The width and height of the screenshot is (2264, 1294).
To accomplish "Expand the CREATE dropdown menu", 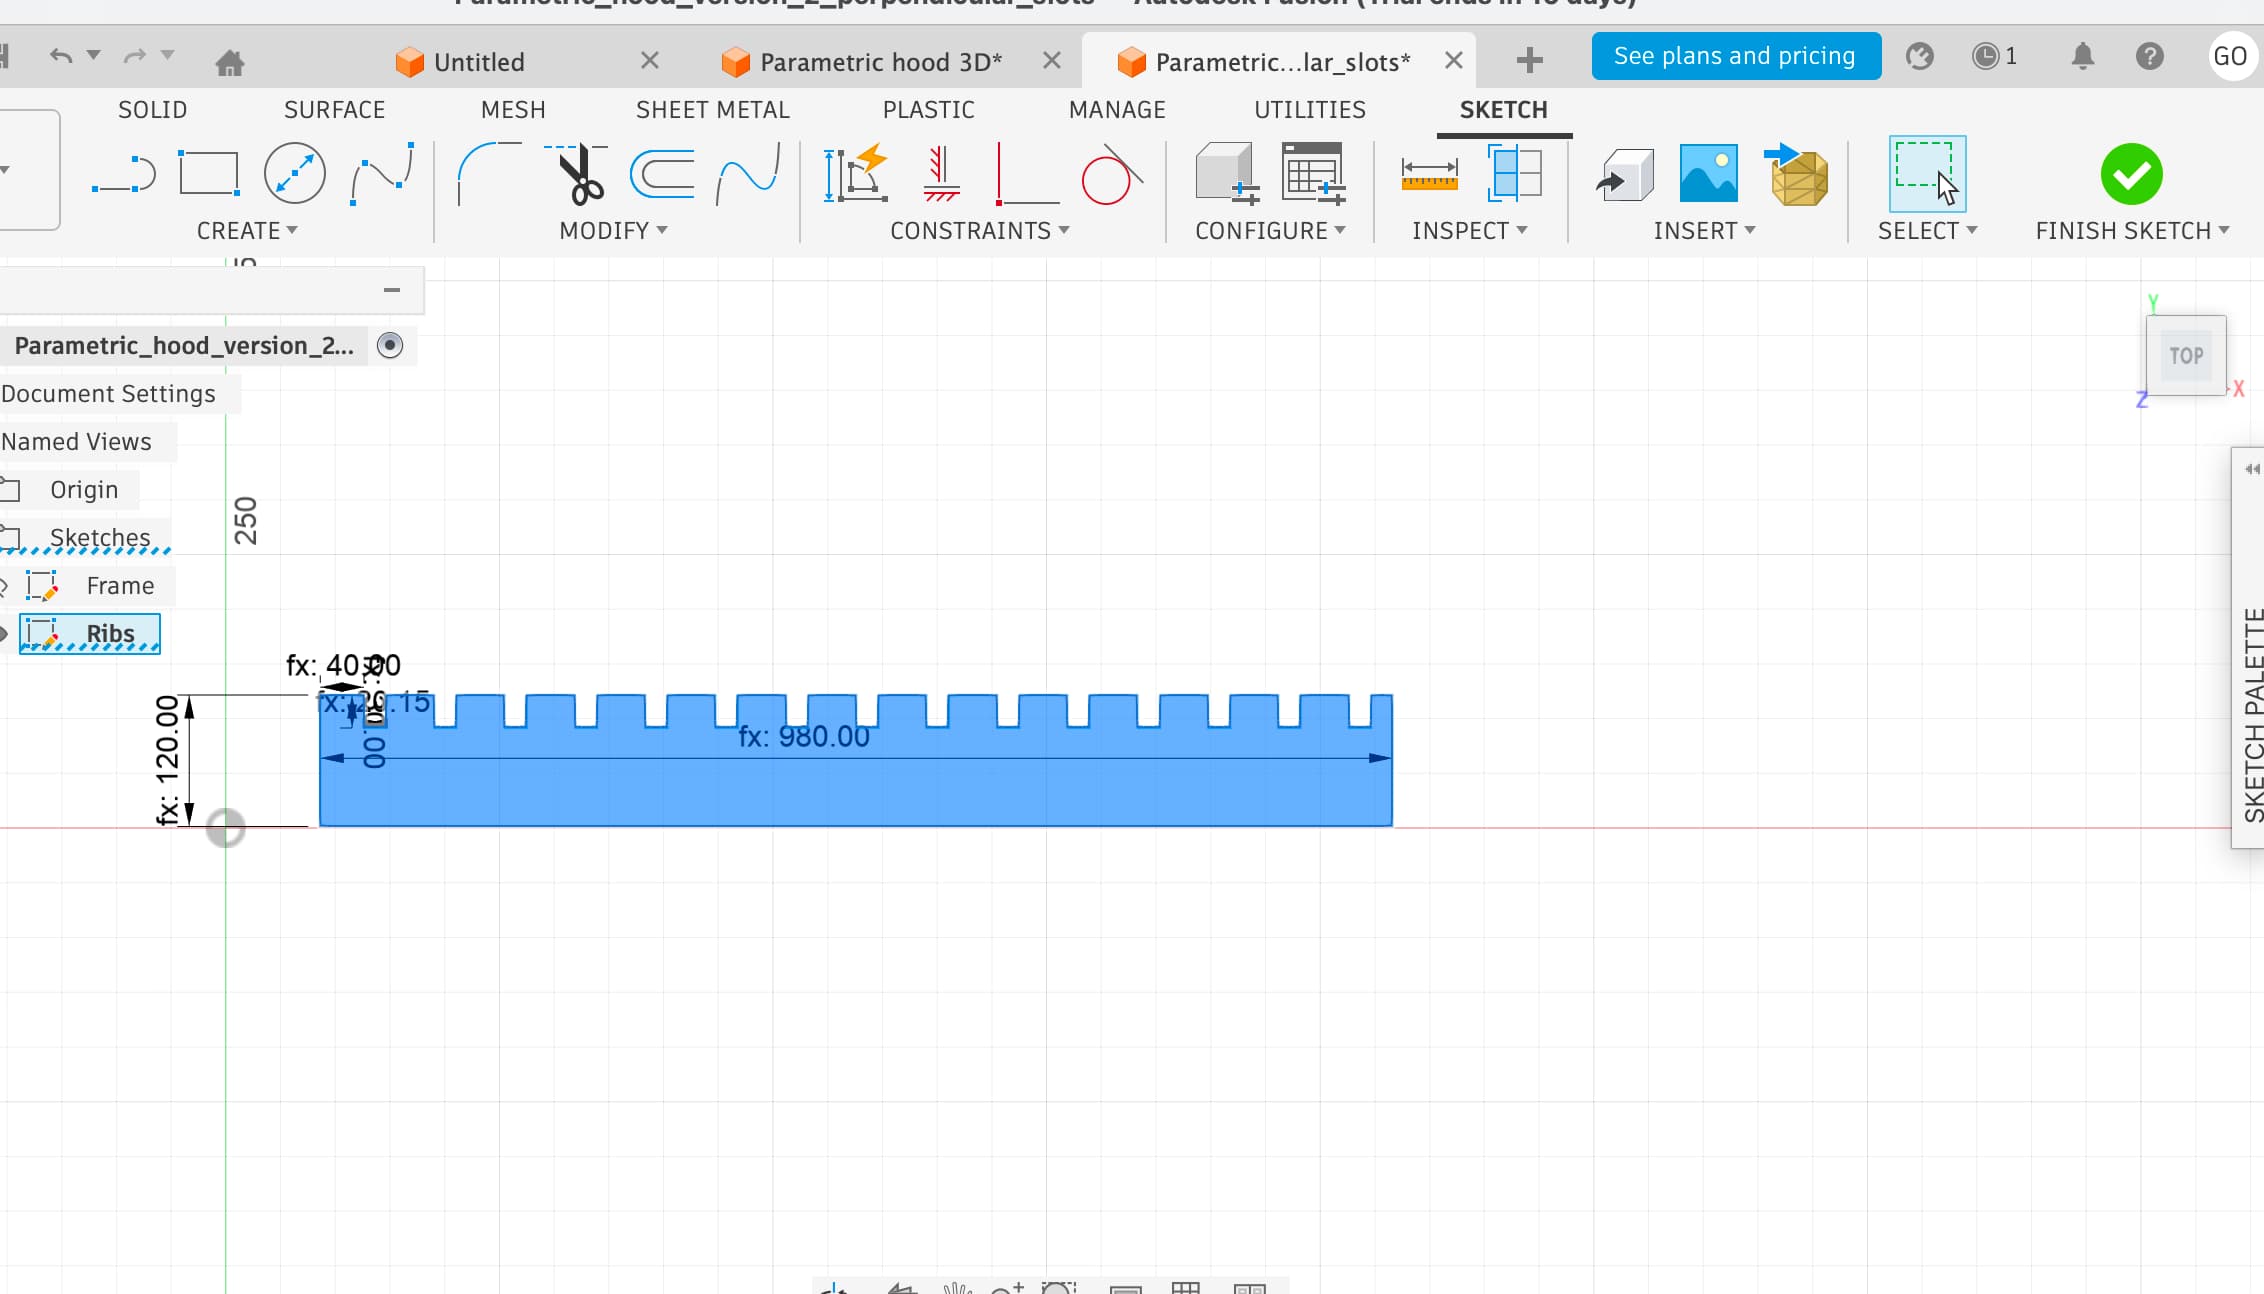I will click(247, 231).
